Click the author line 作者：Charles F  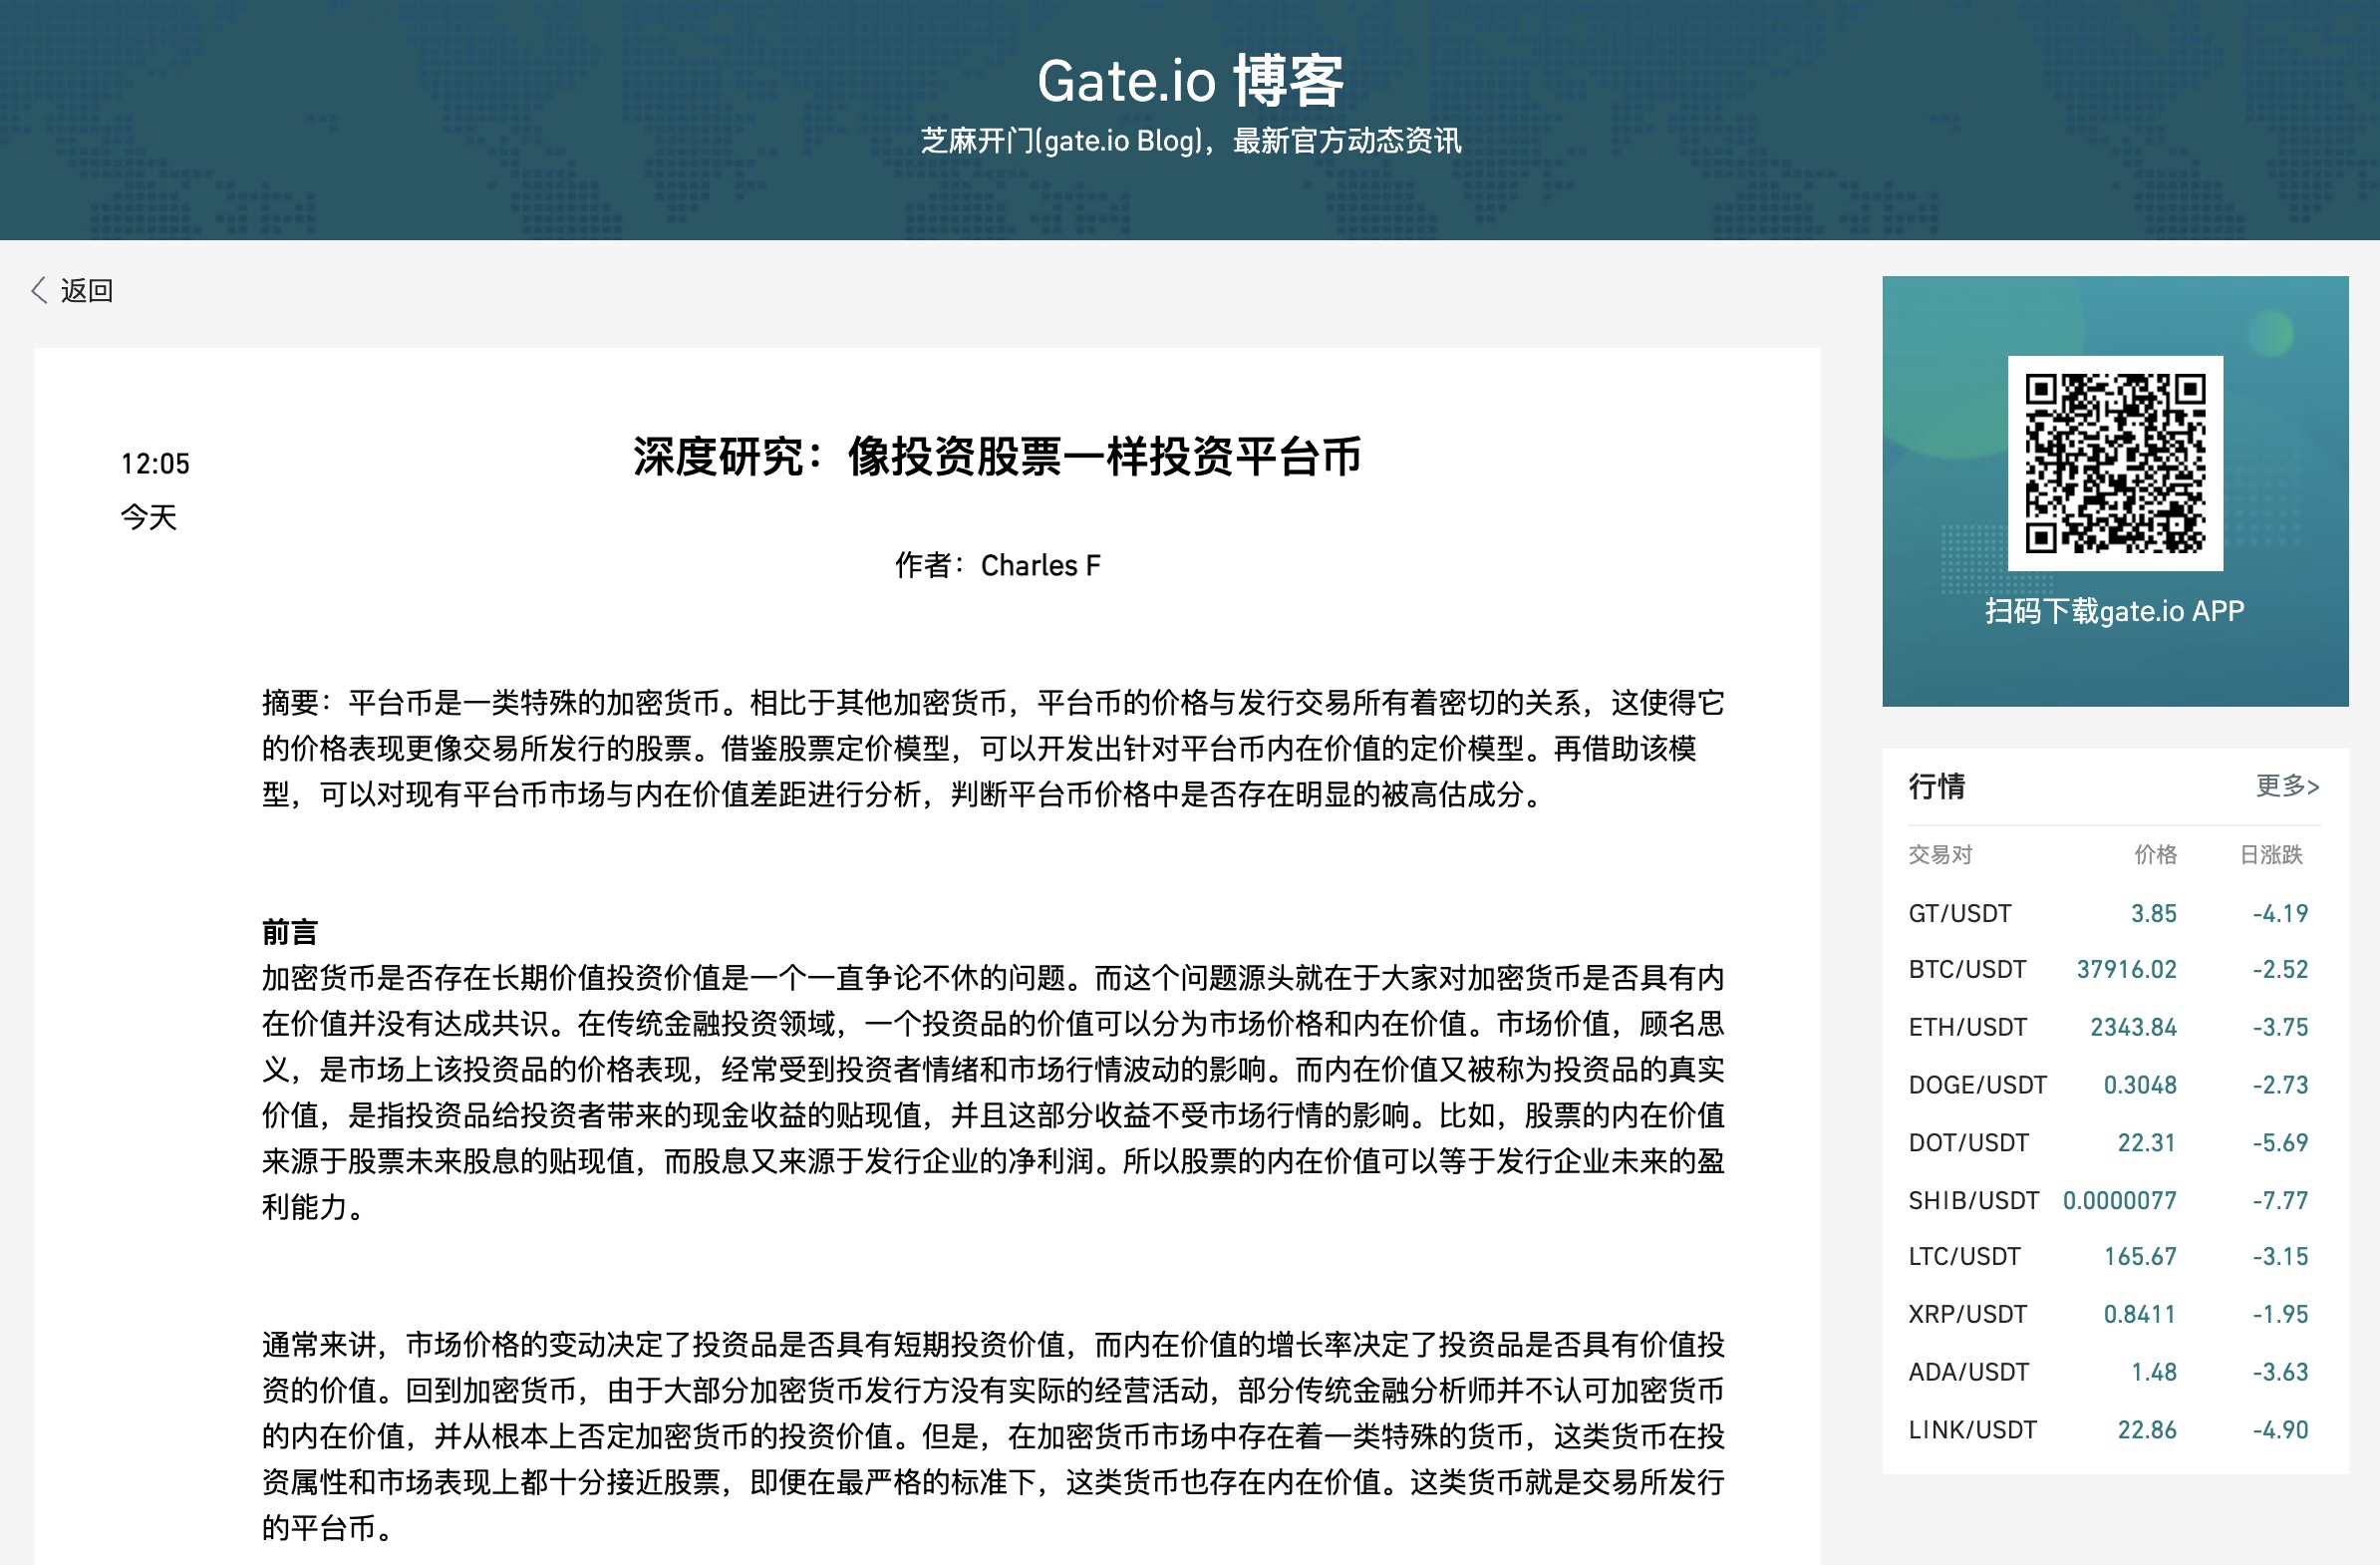pyautogui.click(x=997, y=565)
